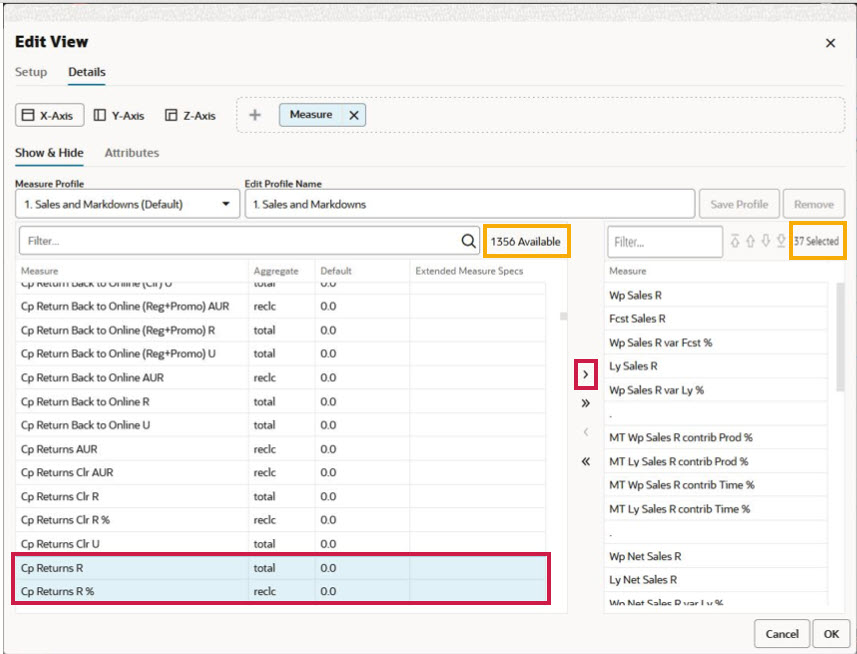857x654 pixels.
Task: Confirm changes with the OK button
Action: 831,633
